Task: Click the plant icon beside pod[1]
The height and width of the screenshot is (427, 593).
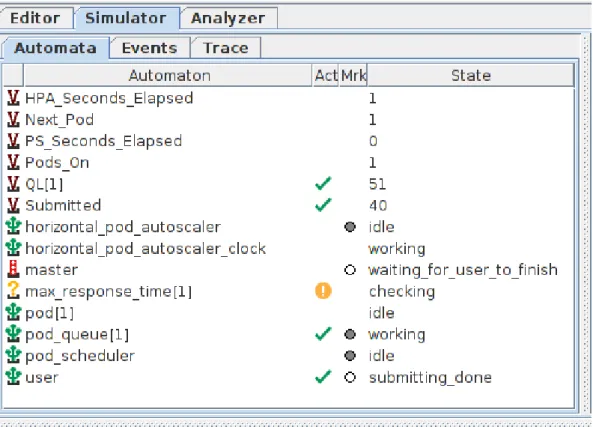Action: coord(13,312)
